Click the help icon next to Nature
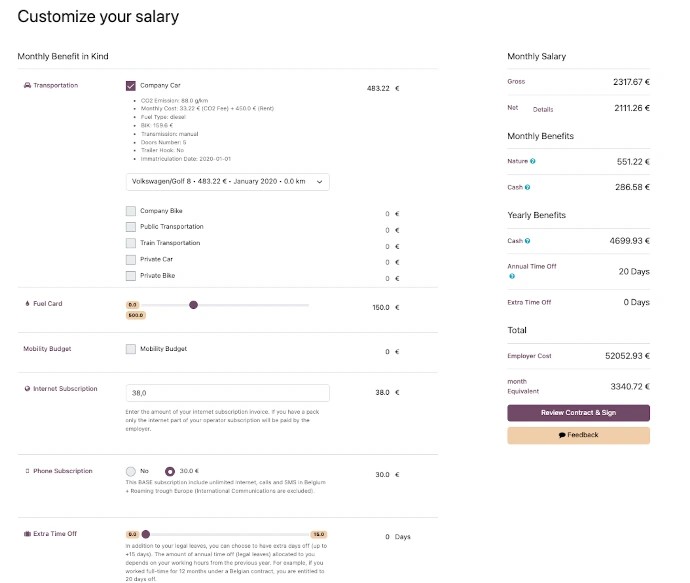This screenshot has height=583, width=690. 532,161
